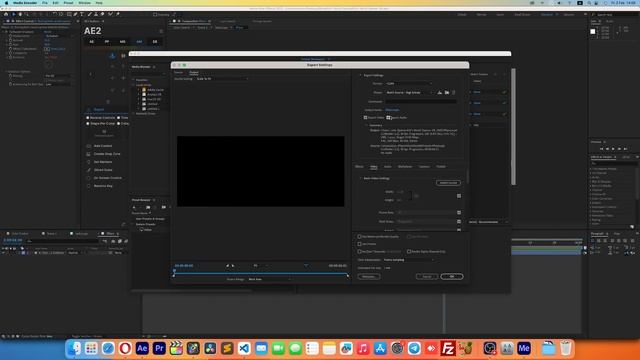Open Final Cut Pro from the Dock
This screenshot has width=640, height=360.
point(176,348)
